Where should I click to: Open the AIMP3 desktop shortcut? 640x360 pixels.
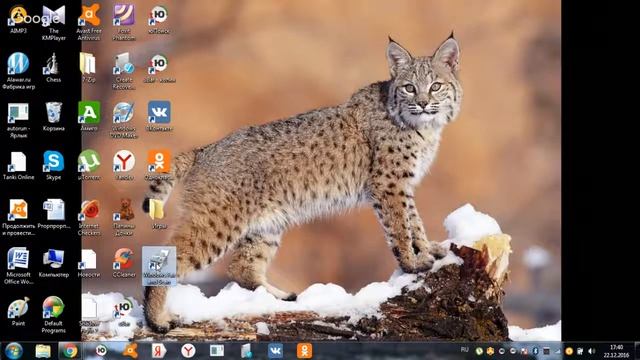18,19
